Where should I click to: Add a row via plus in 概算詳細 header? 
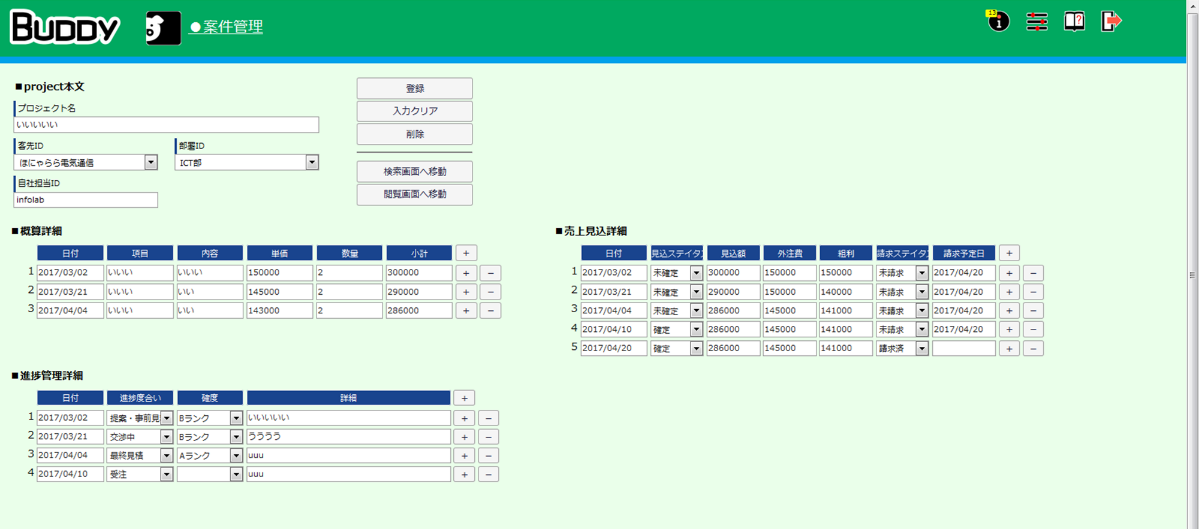(x=466, y=254)
